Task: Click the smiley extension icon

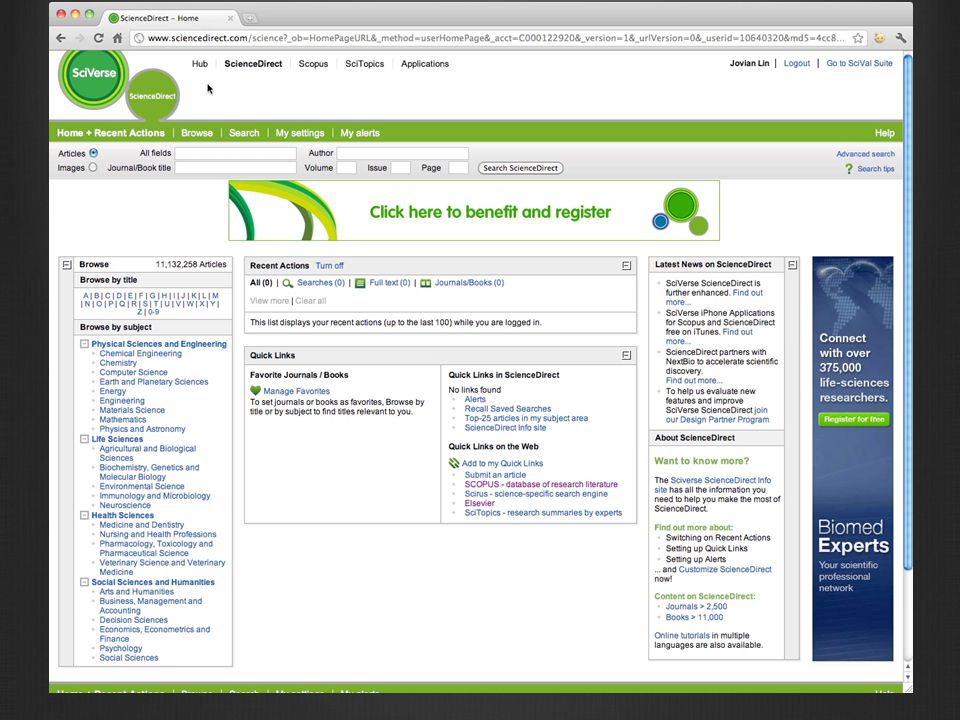Action: (880, 38)
